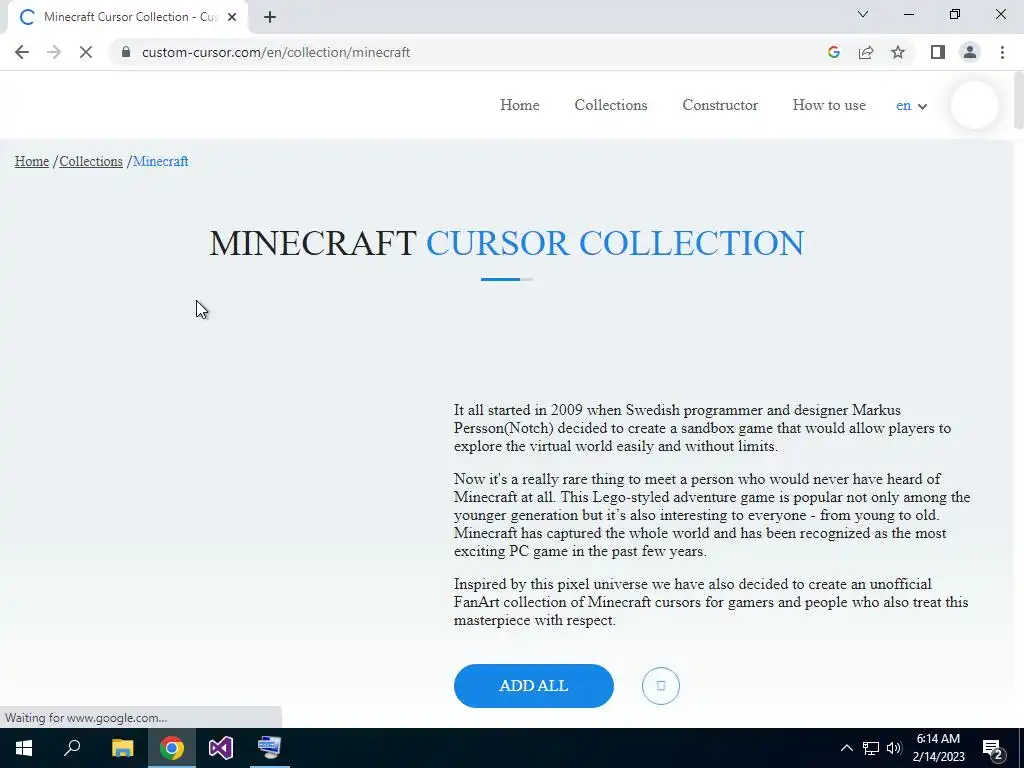Click the round icon button beside ADD ALL
The image size is (1024, 768).
pyautogui.click(x=660, y=686)
